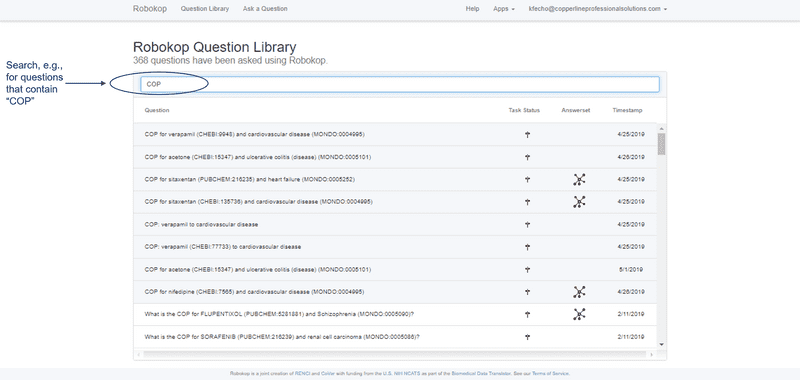
Task: Click the 5/1/2019 timestamp cell
Action: [631, 269]
